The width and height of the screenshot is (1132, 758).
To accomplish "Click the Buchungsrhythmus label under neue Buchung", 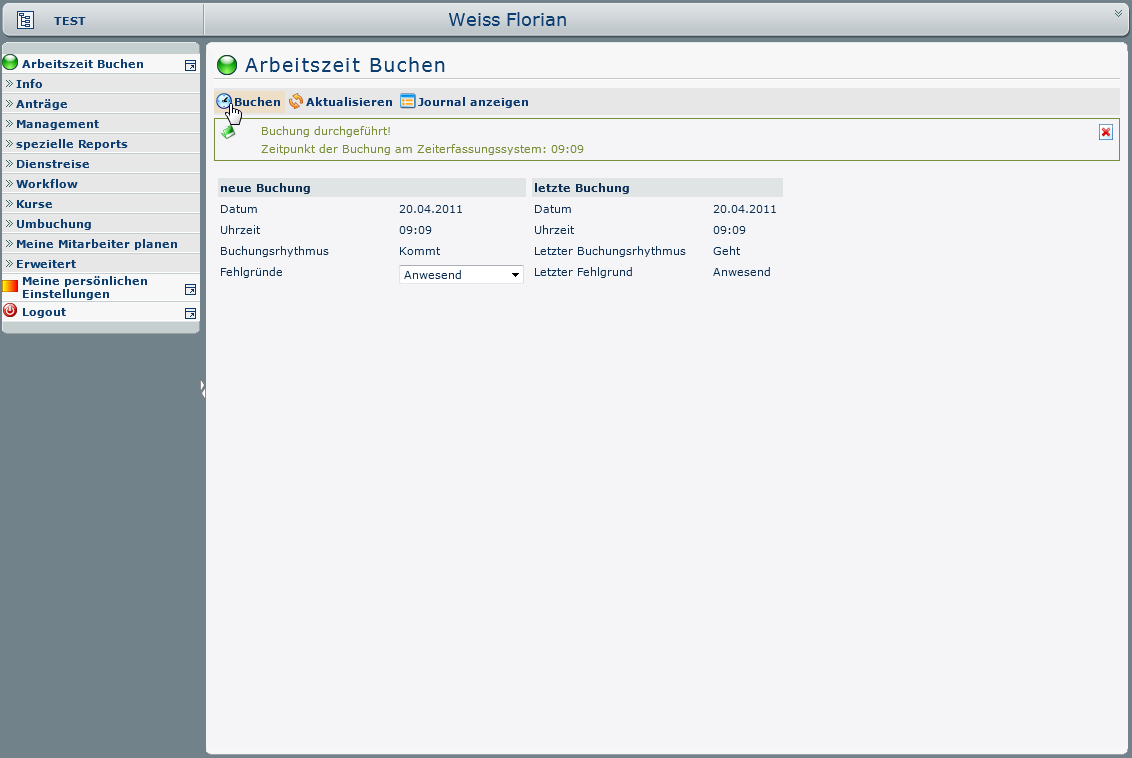I will pos(274,251).
